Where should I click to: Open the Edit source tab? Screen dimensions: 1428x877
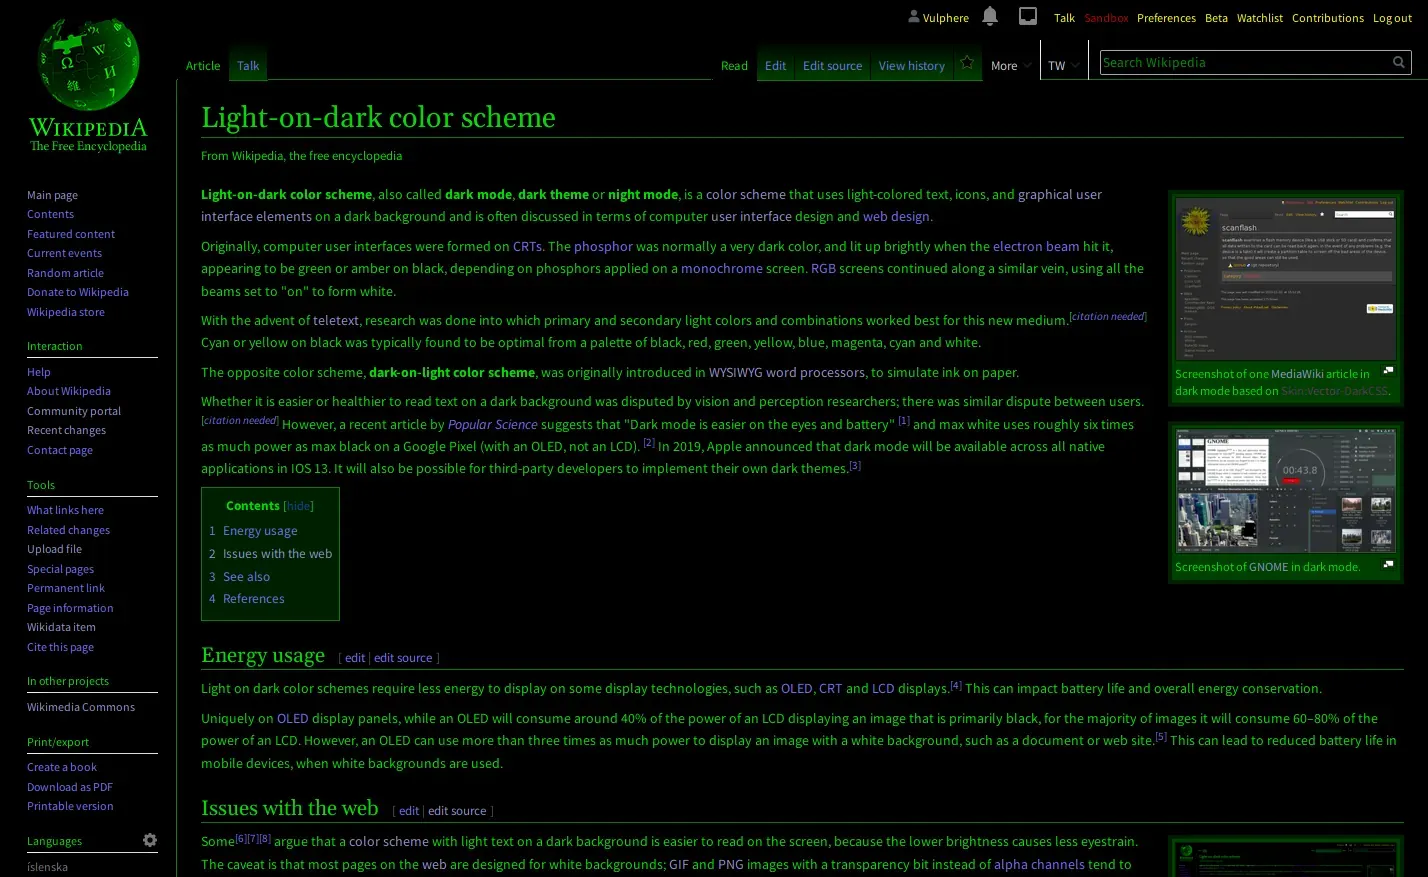pos(832,66)
